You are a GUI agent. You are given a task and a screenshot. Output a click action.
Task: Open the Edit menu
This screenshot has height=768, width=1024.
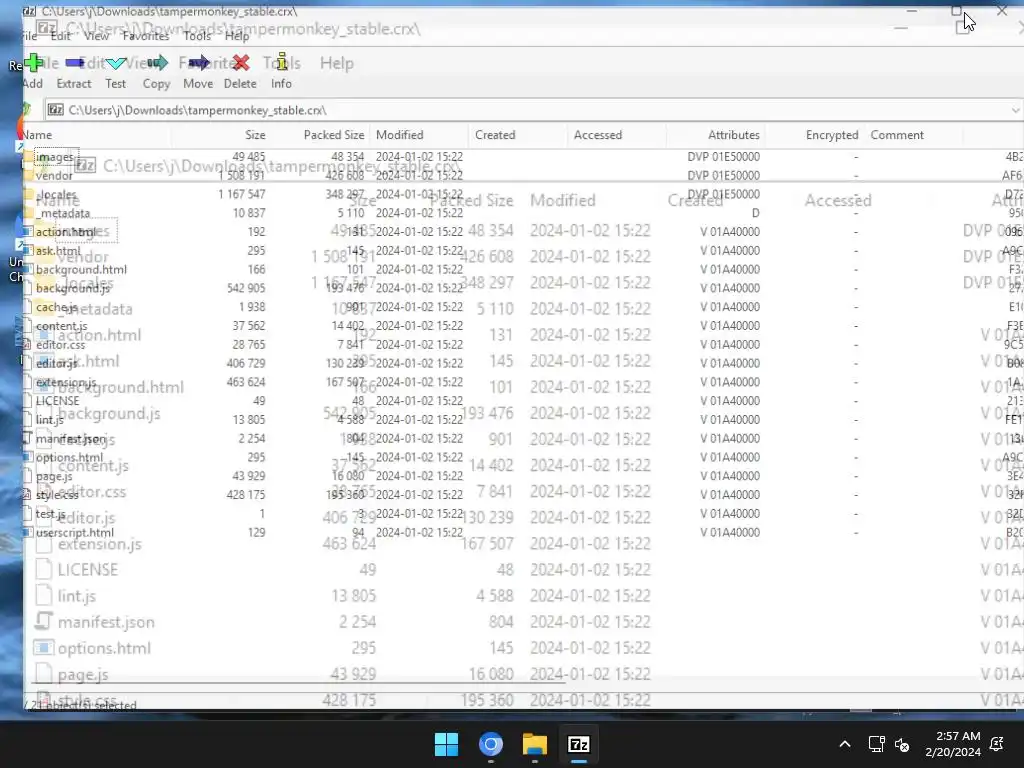(x=60, y=36)
